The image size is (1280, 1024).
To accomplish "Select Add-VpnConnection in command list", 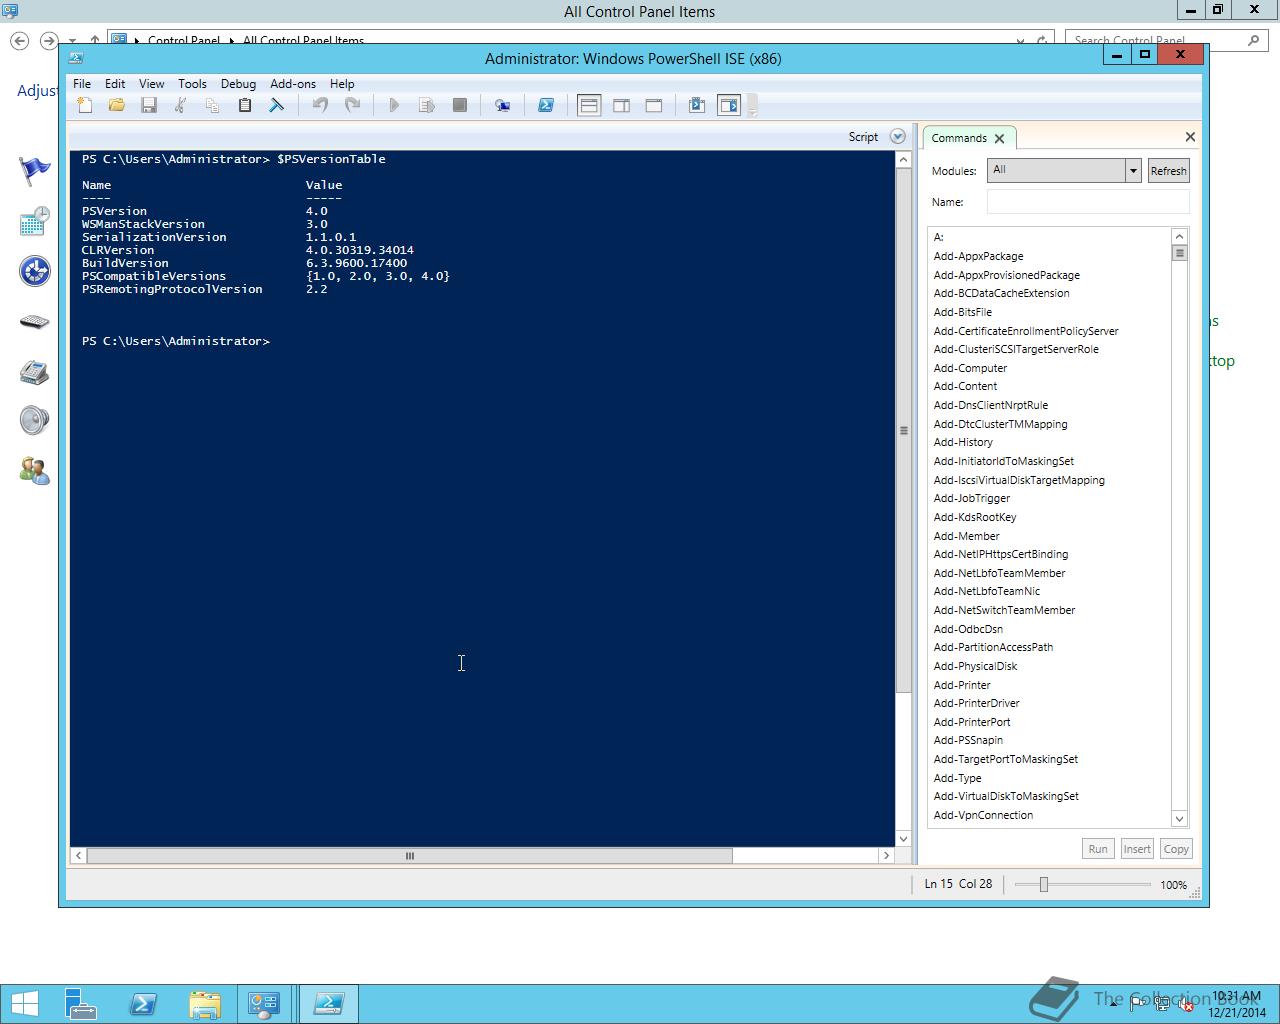I will pos(983,815).
